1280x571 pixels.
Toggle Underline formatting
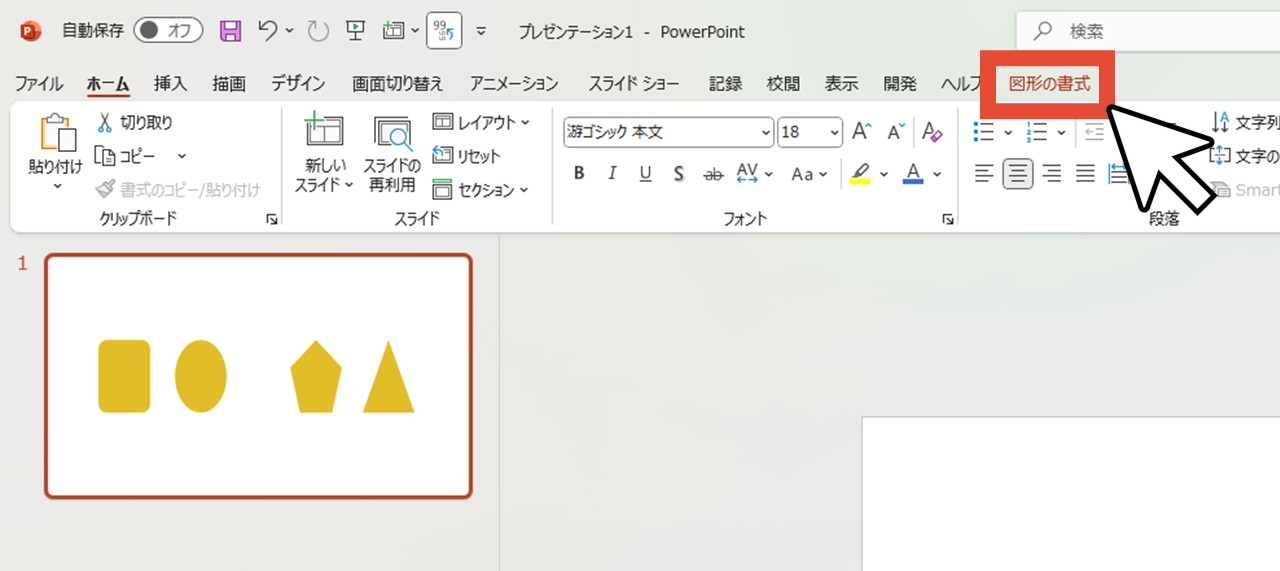645,174
